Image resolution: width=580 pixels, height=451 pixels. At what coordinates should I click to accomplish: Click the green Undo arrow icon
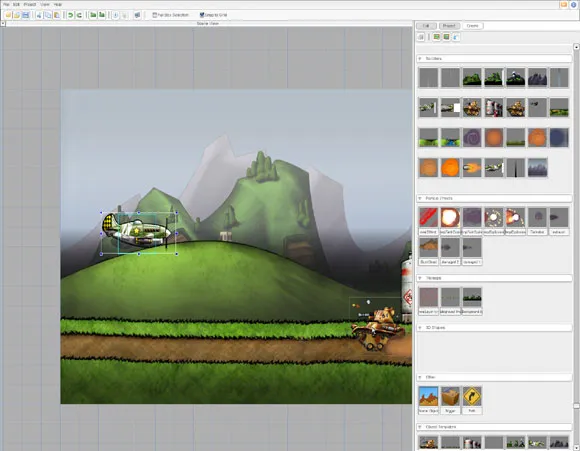point(70,15)
